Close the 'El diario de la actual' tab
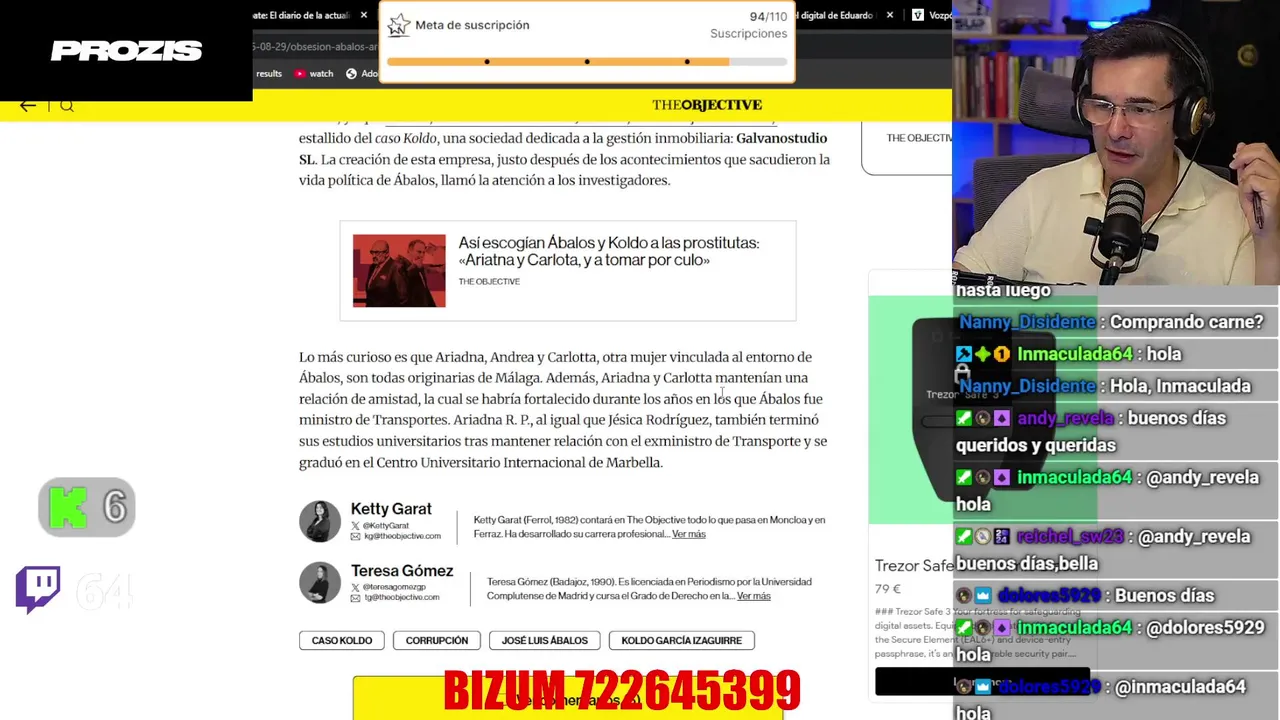 click(364, 15)
